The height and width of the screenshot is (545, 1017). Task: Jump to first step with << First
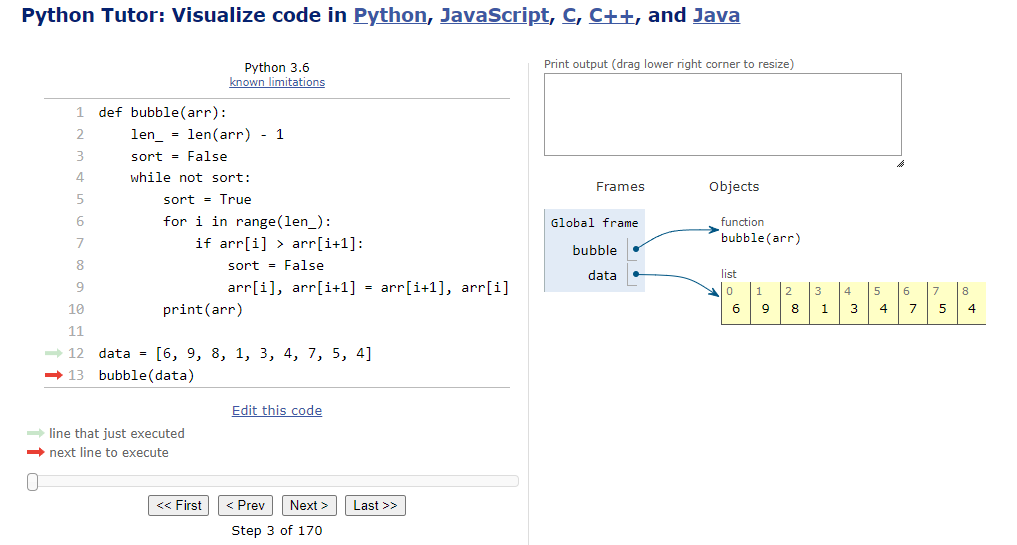178,505
